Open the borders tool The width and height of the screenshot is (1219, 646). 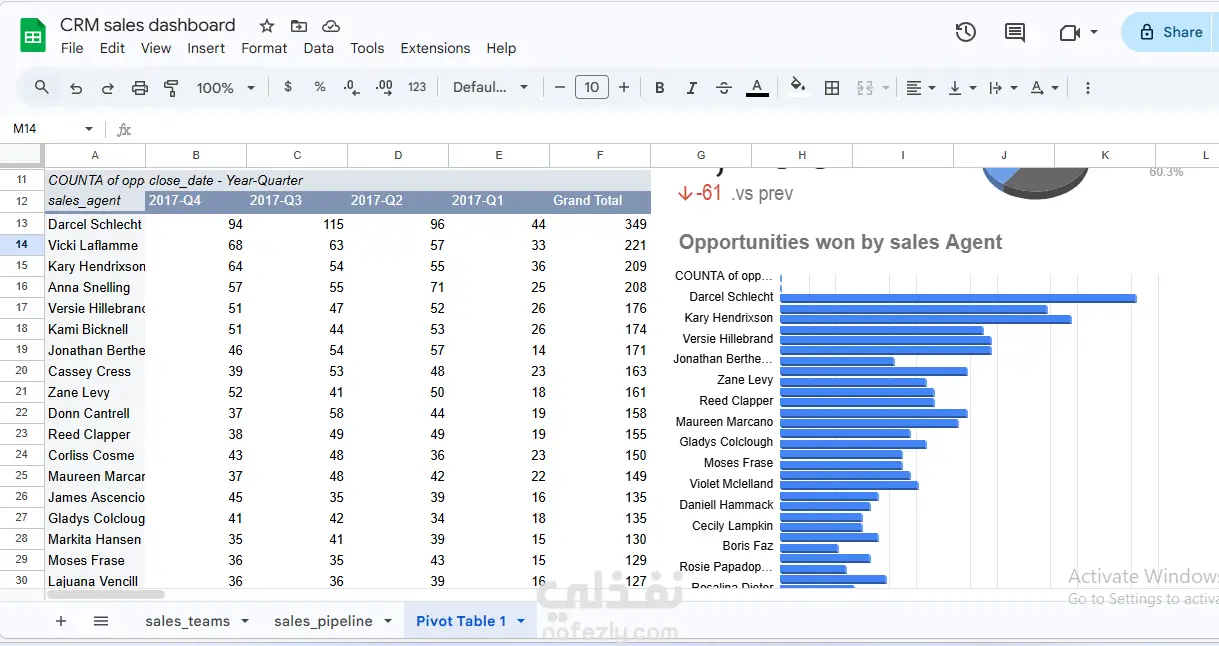(831, 88)
